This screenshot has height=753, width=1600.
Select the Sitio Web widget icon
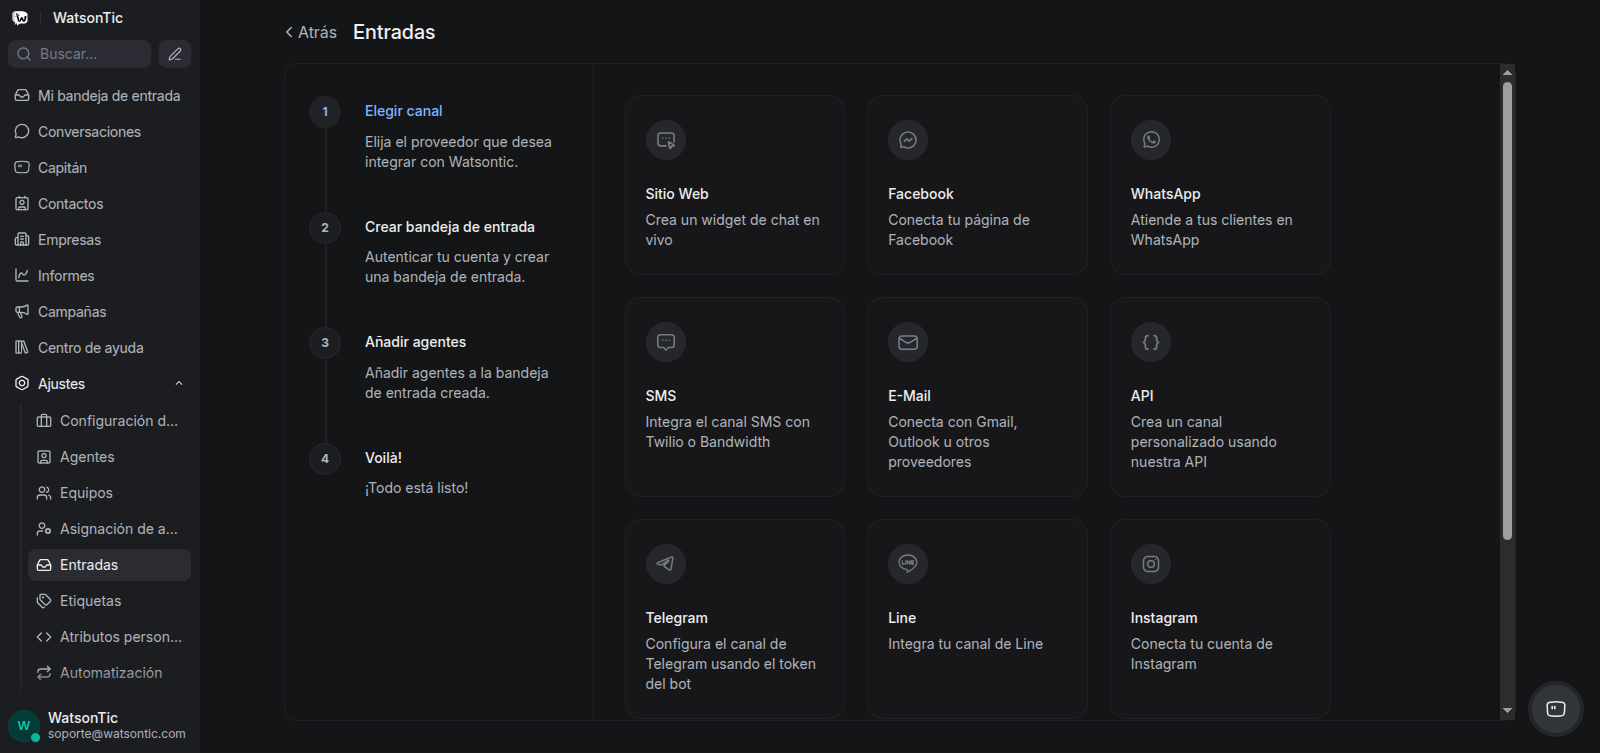(666, 140)
